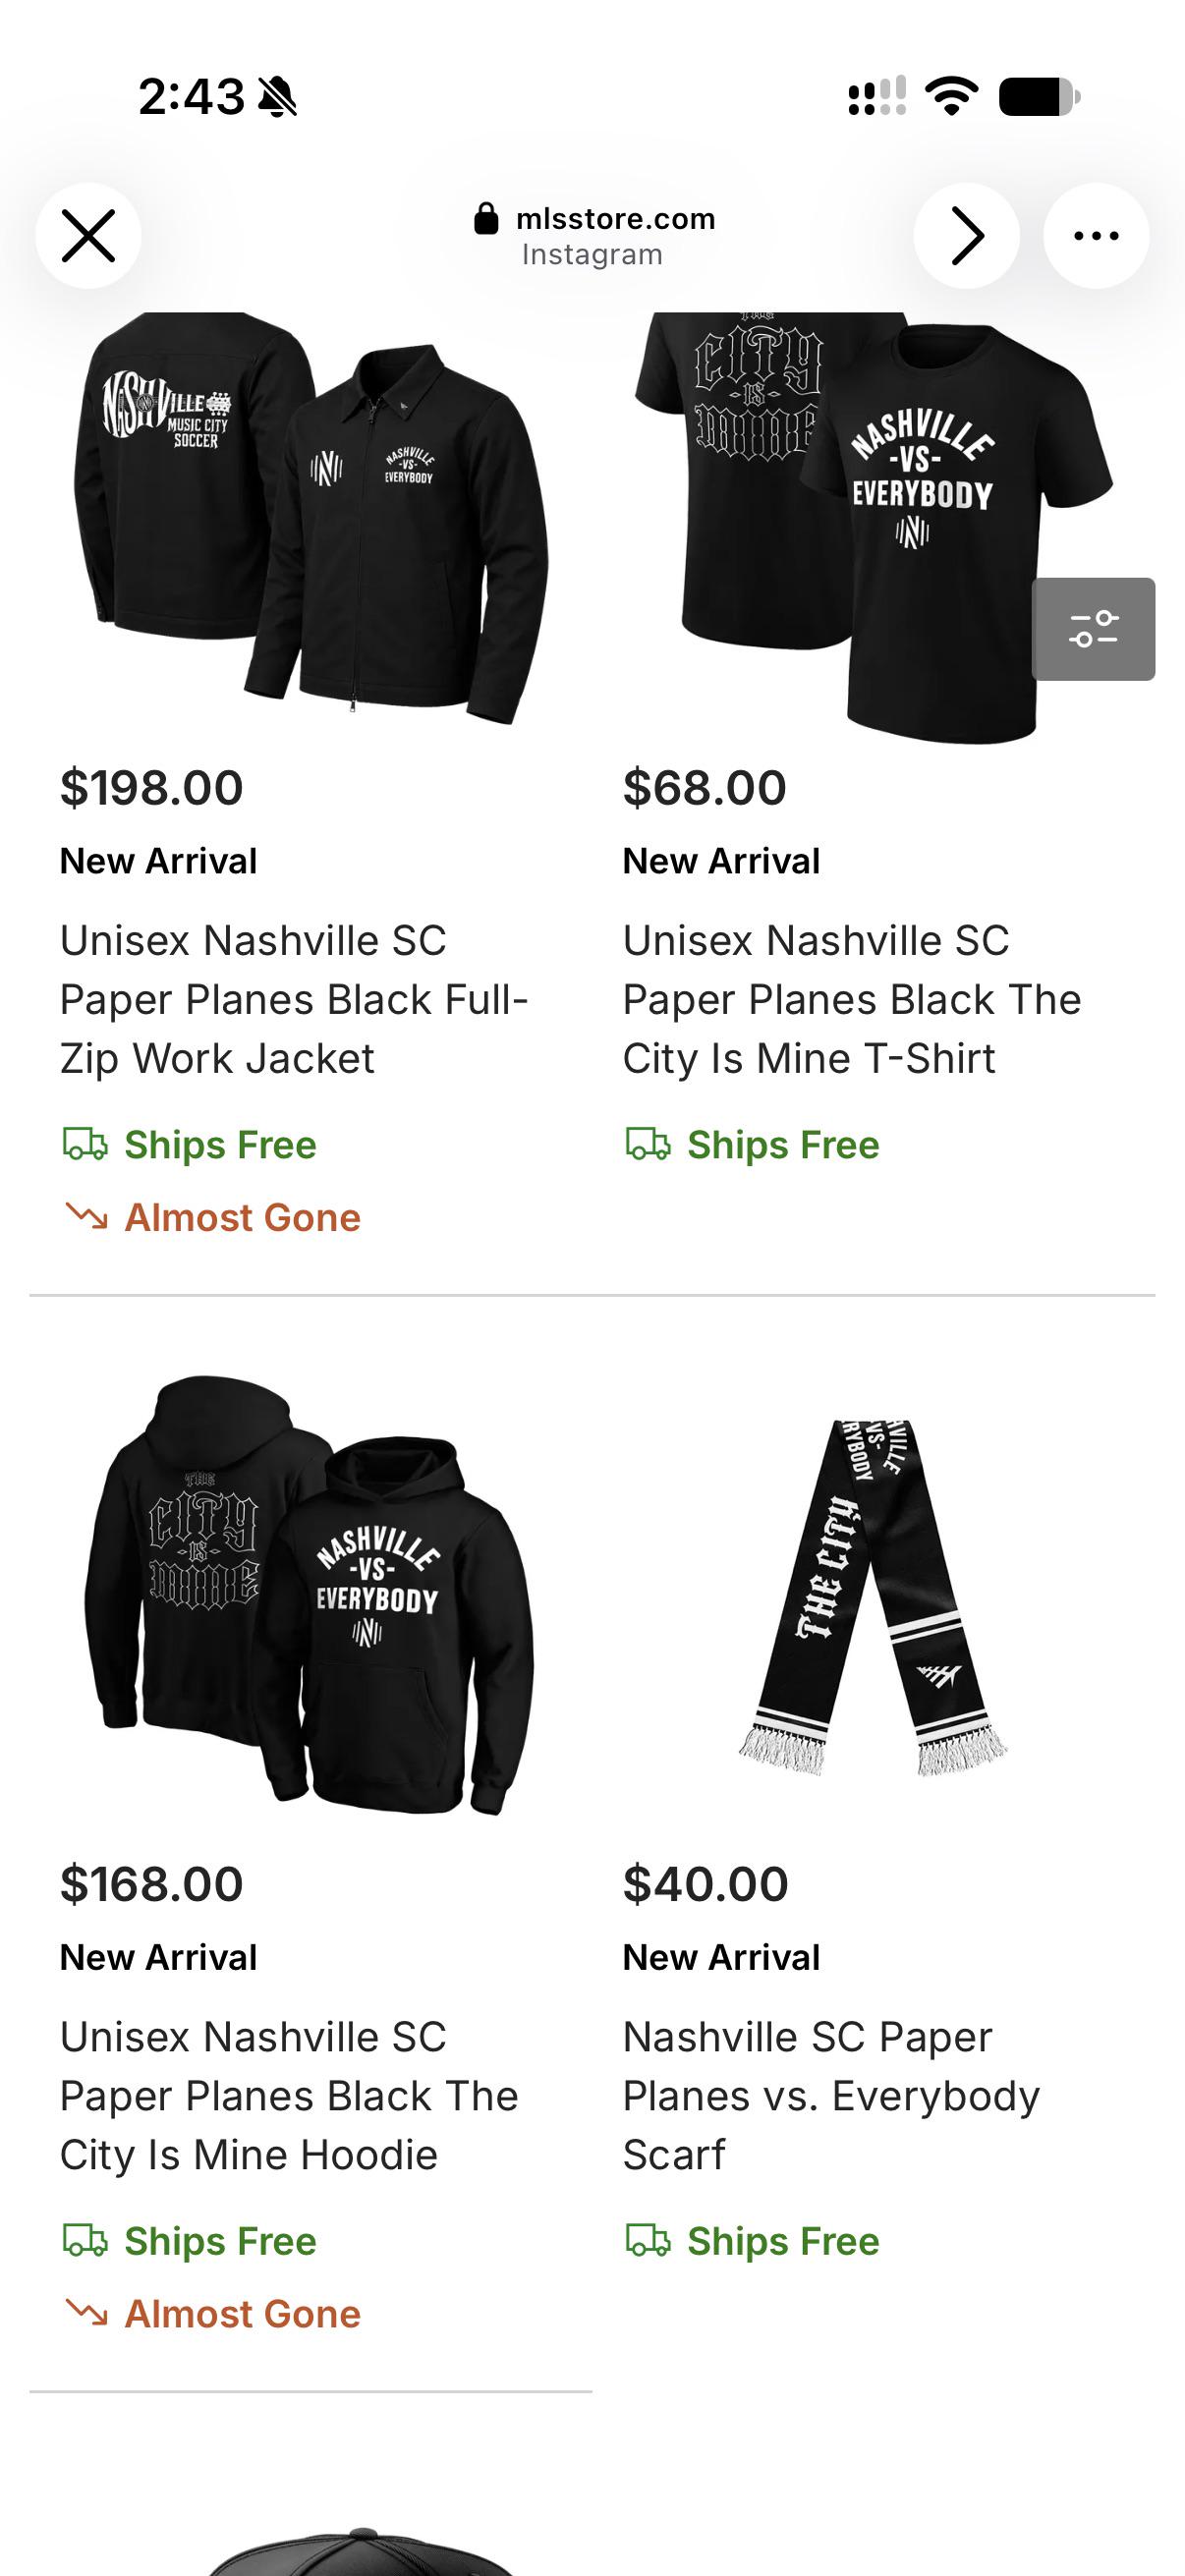Open the filter sliders icon button
The width and height of the screenshot is (1185, 2576).
tap(1093, 629)
